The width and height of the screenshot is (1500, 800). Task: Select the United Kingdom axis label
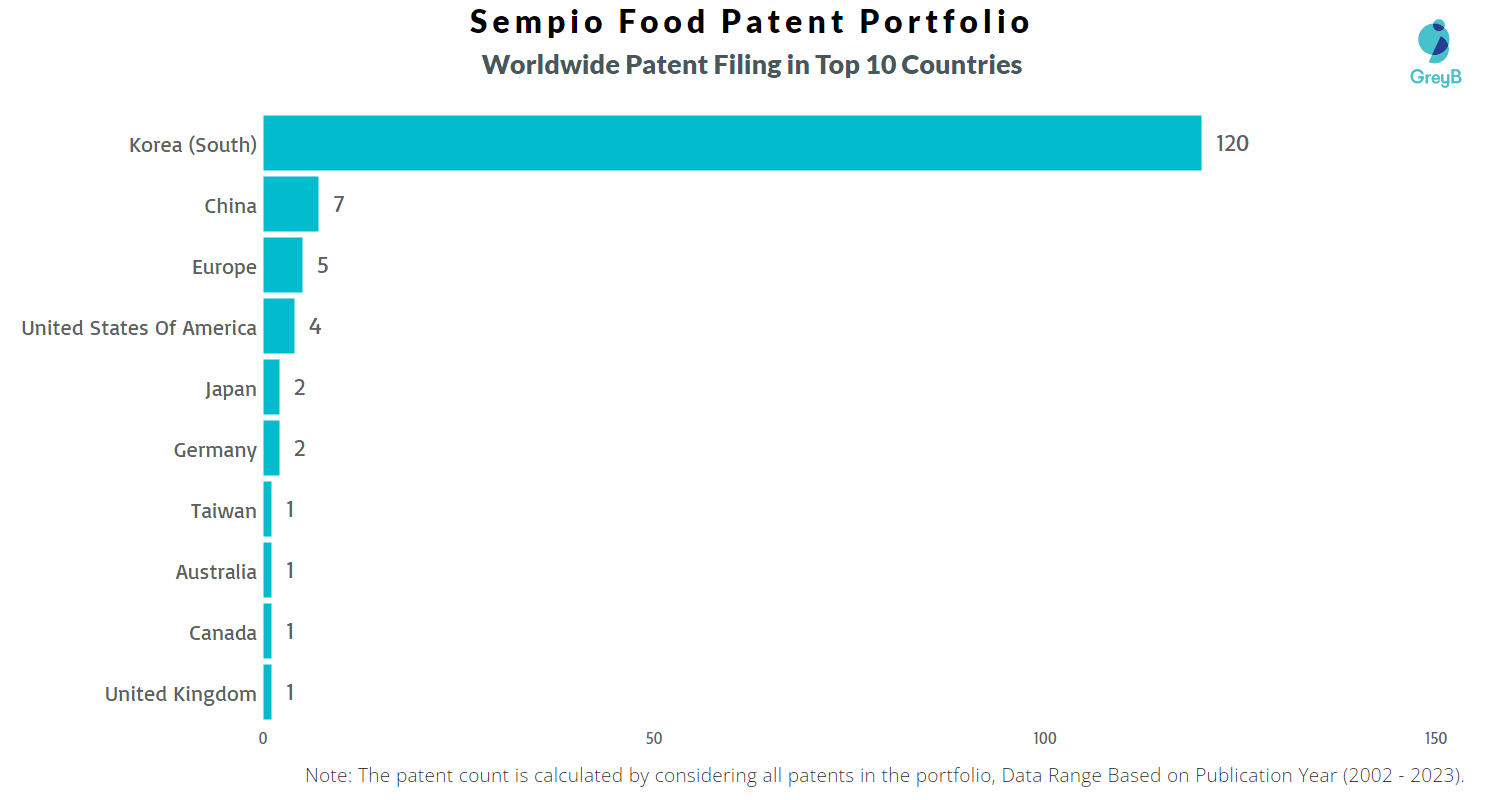[181, 694]
